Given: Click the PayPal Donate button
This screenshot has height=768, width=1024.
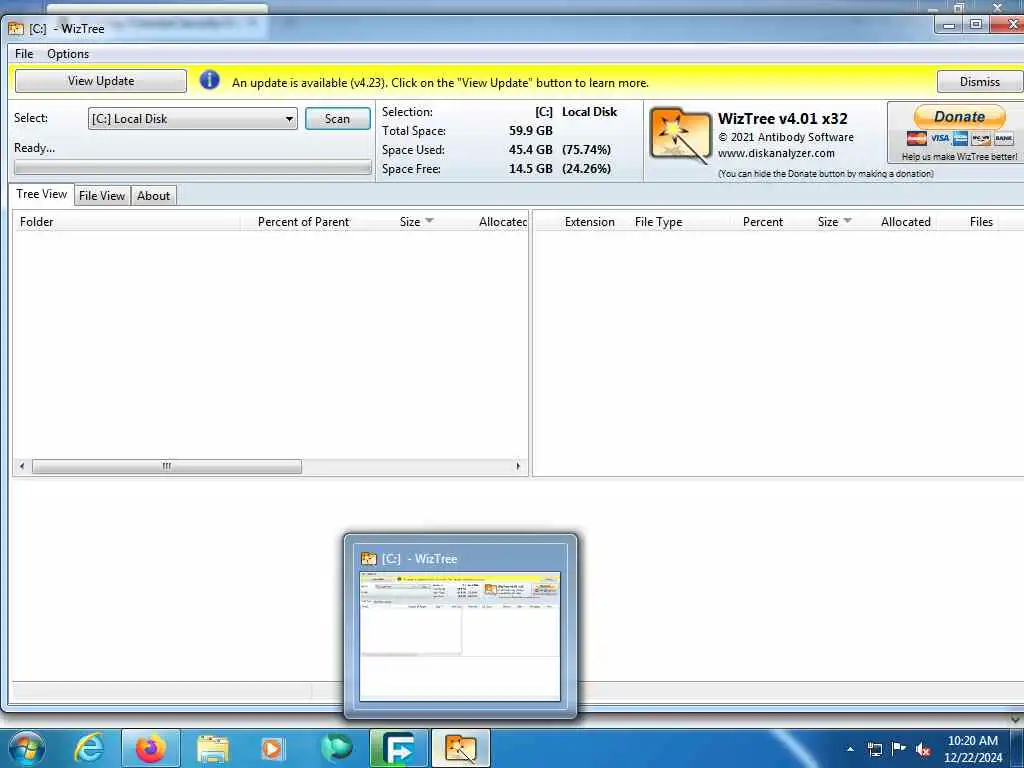Looking at the screenshot, I should [959, 117].
